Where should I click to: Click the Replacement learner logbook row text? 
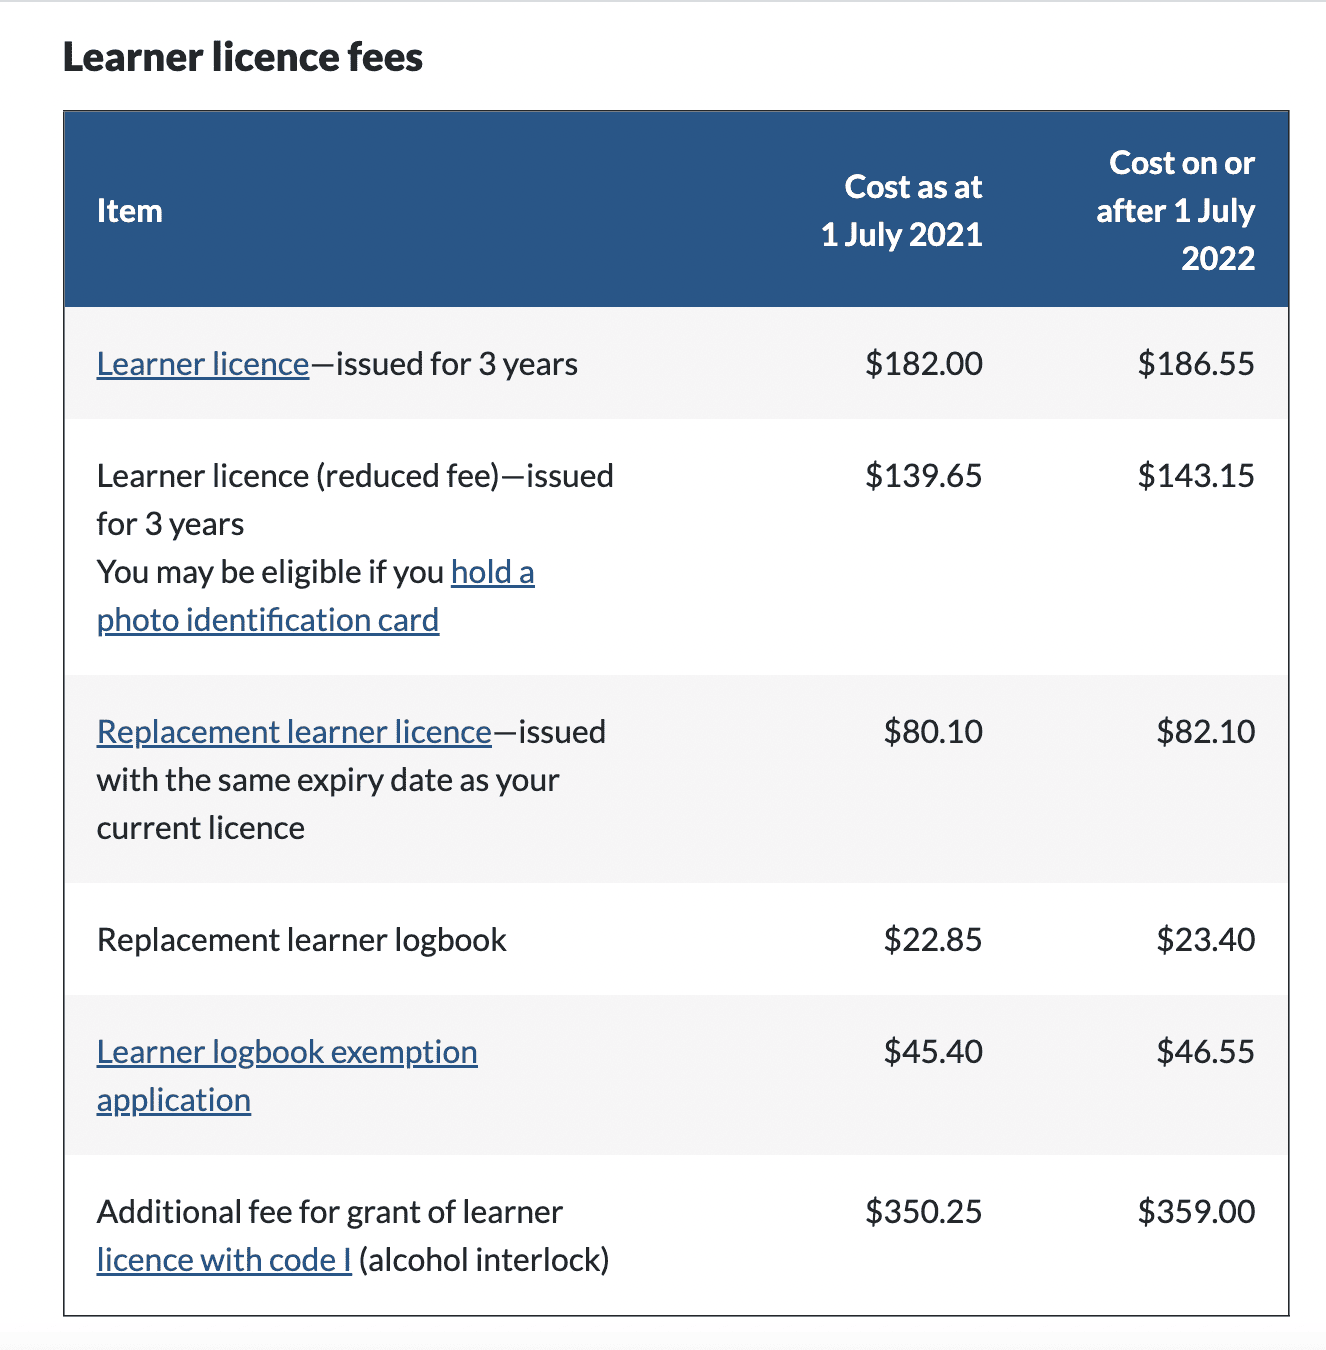[x=302, y=940]
